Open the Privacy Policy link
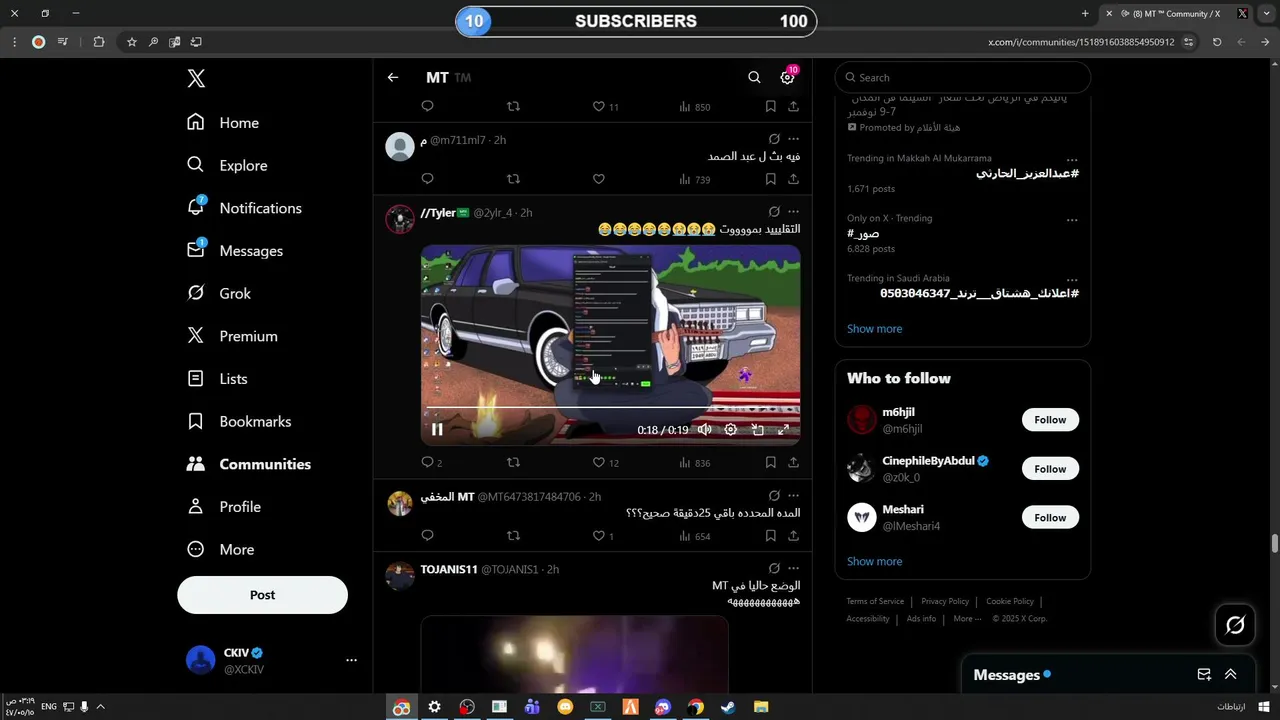The image size is (1280, 720). tap(945, 601)
